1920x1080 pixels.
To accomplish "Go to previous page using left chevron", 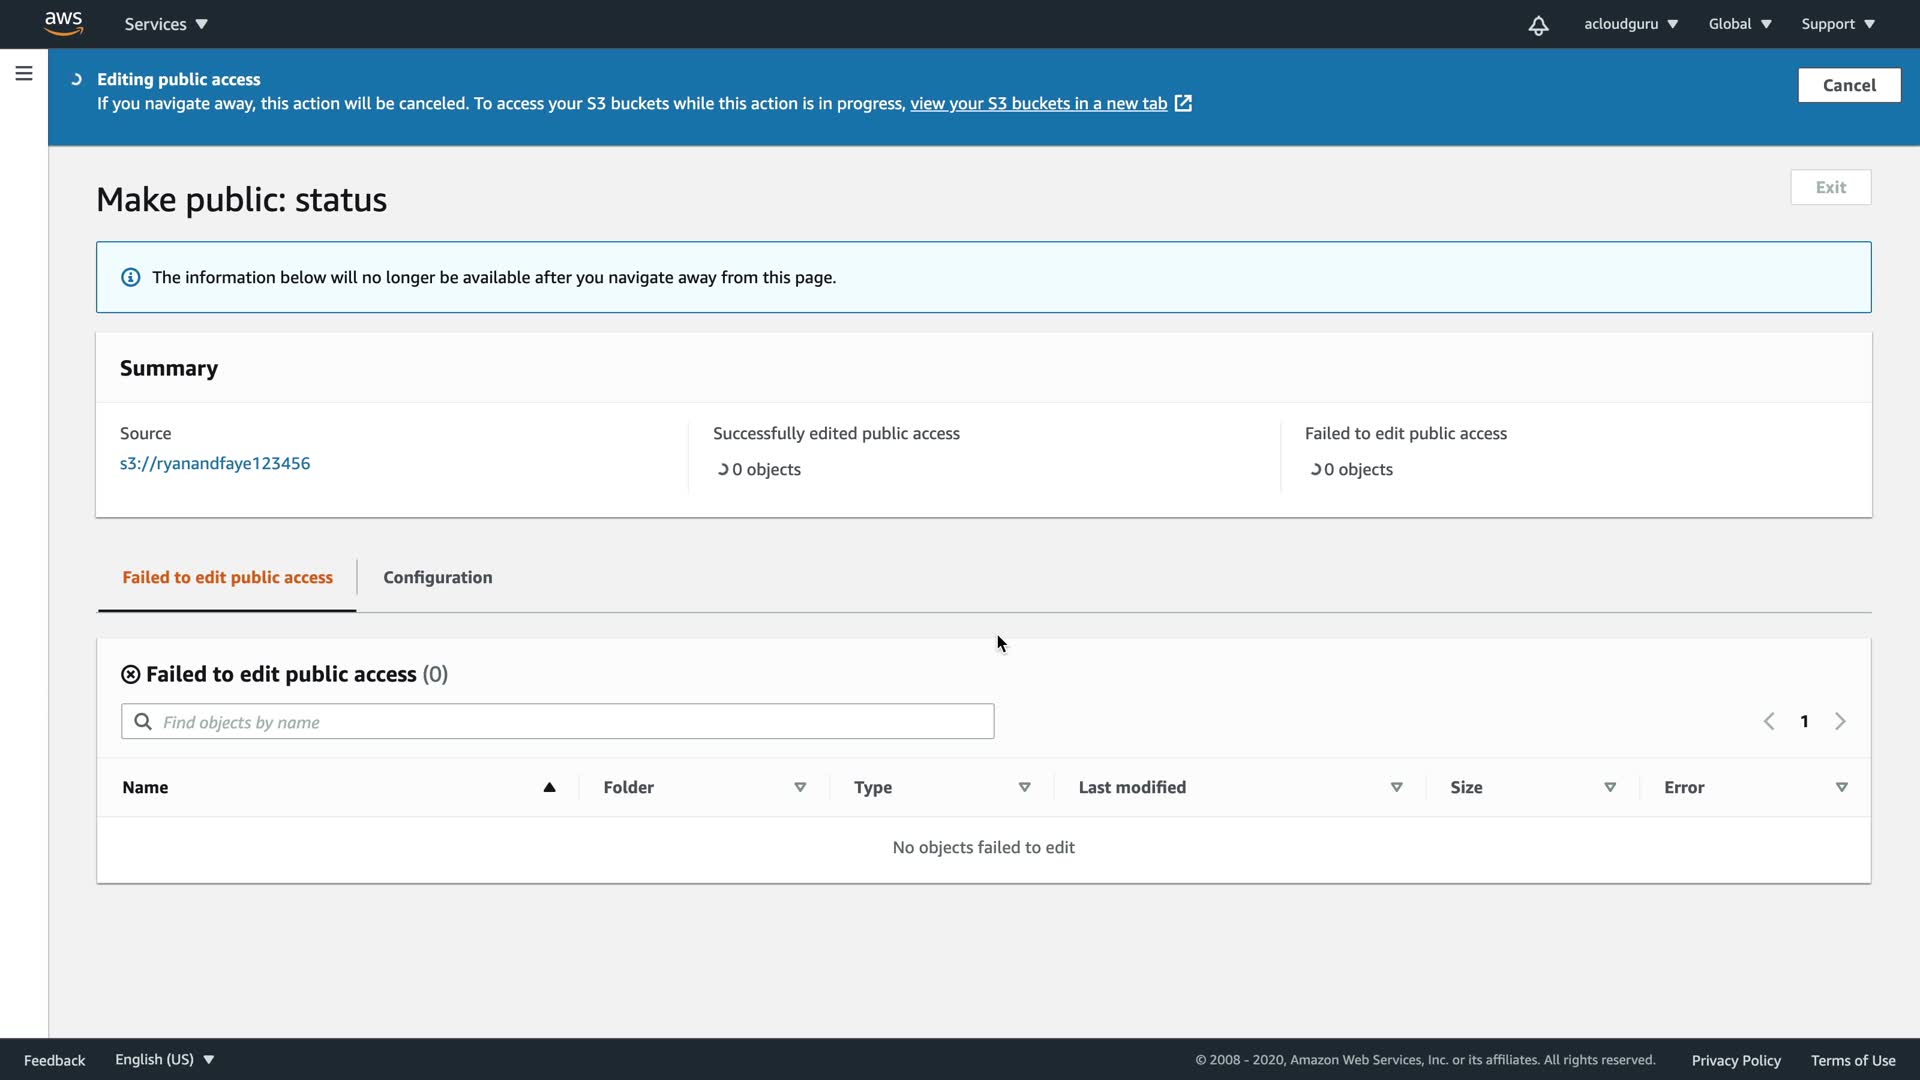I will [1769, 722].
